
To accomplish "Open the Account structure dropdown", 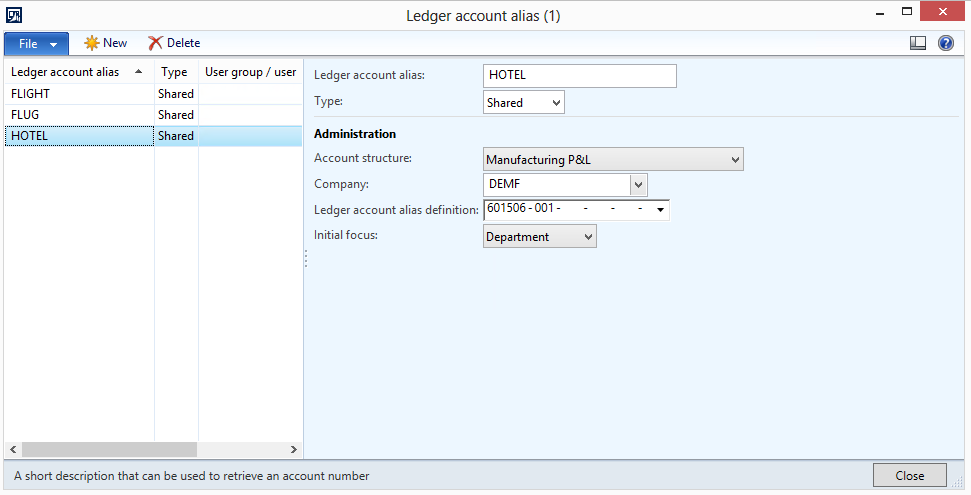I will pyautogui.click(x=735, y=159).
